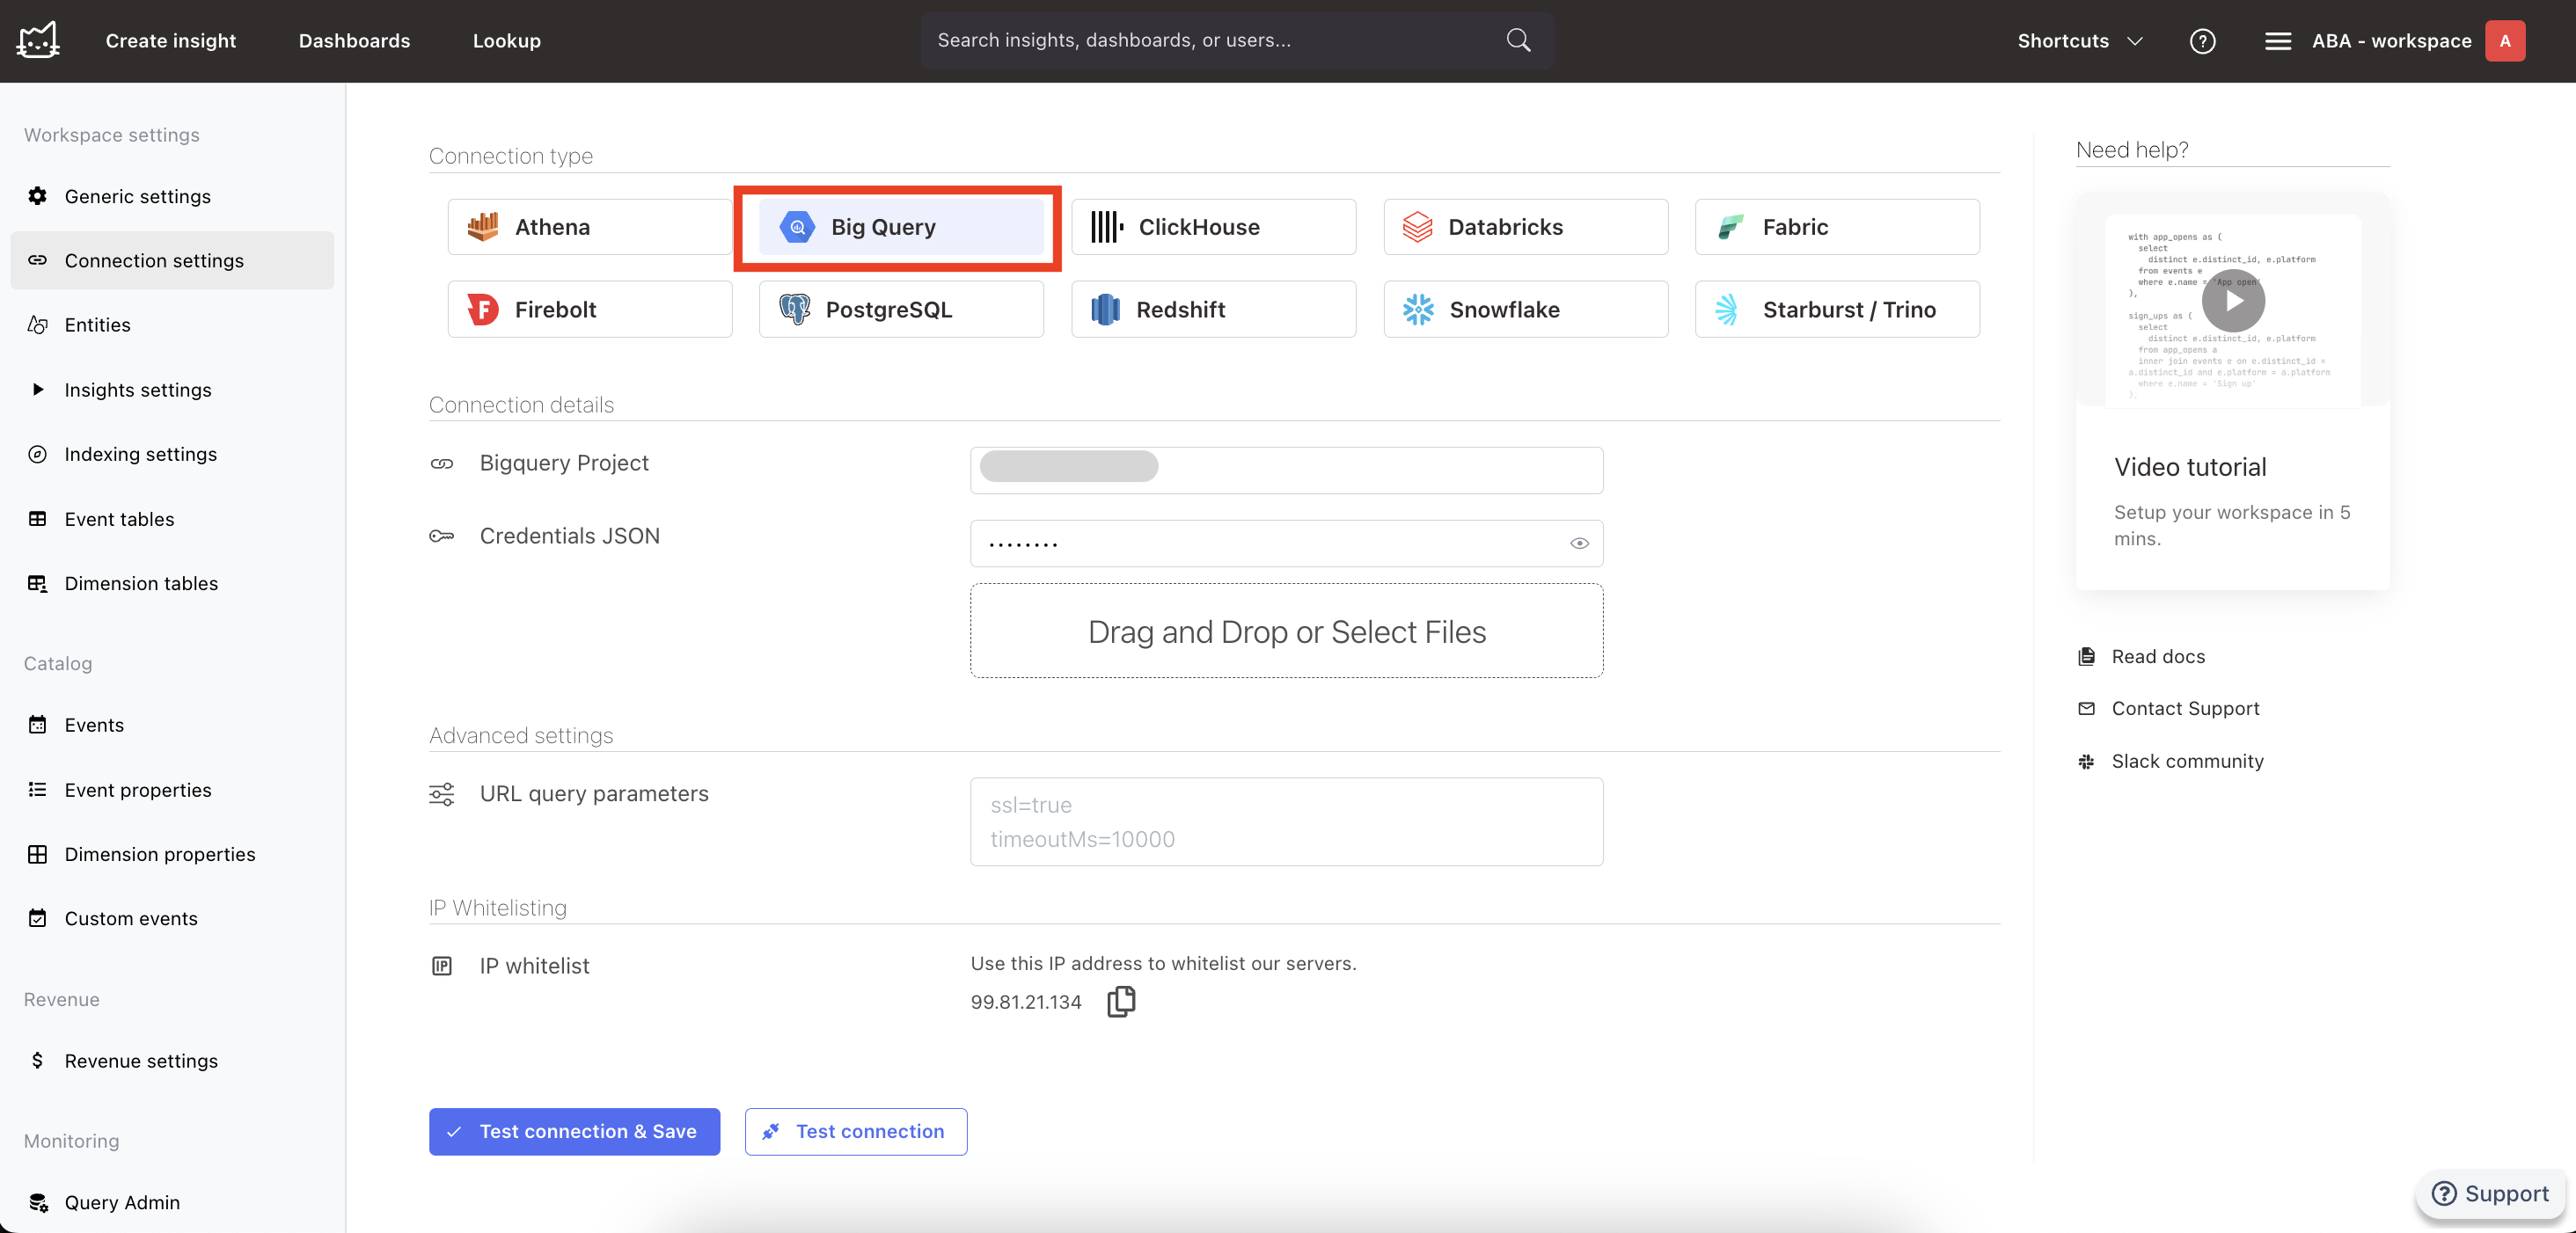Select the PostgreSQL connection type
Image resolution: width=2576 pixels, height=1233 pixels.
coord(900,309)
